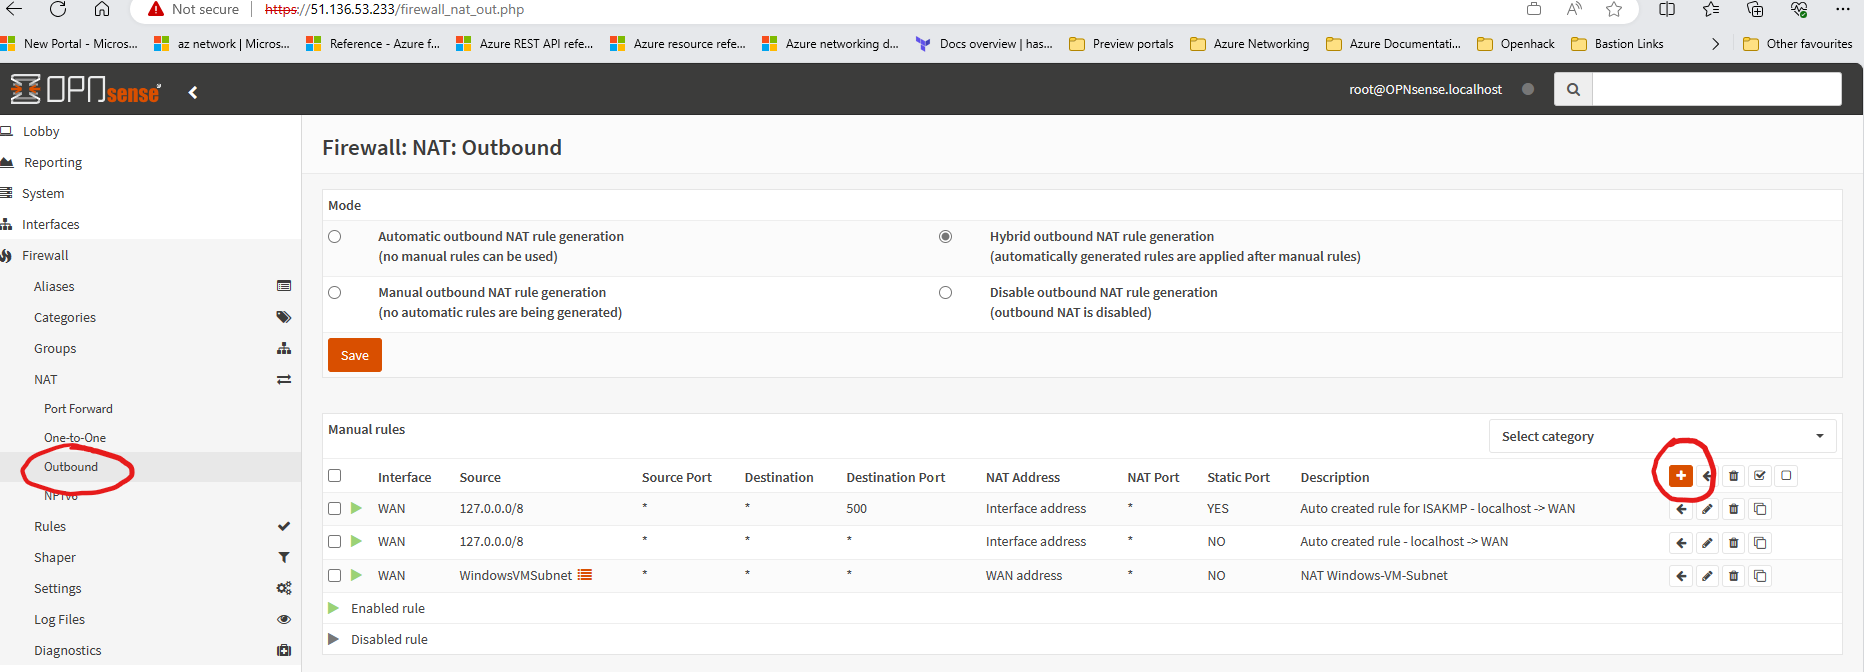Select Manual outbound NAT rule generation
The width and height of the screenshot is (1864, 672).
click(x=335, y=293)
